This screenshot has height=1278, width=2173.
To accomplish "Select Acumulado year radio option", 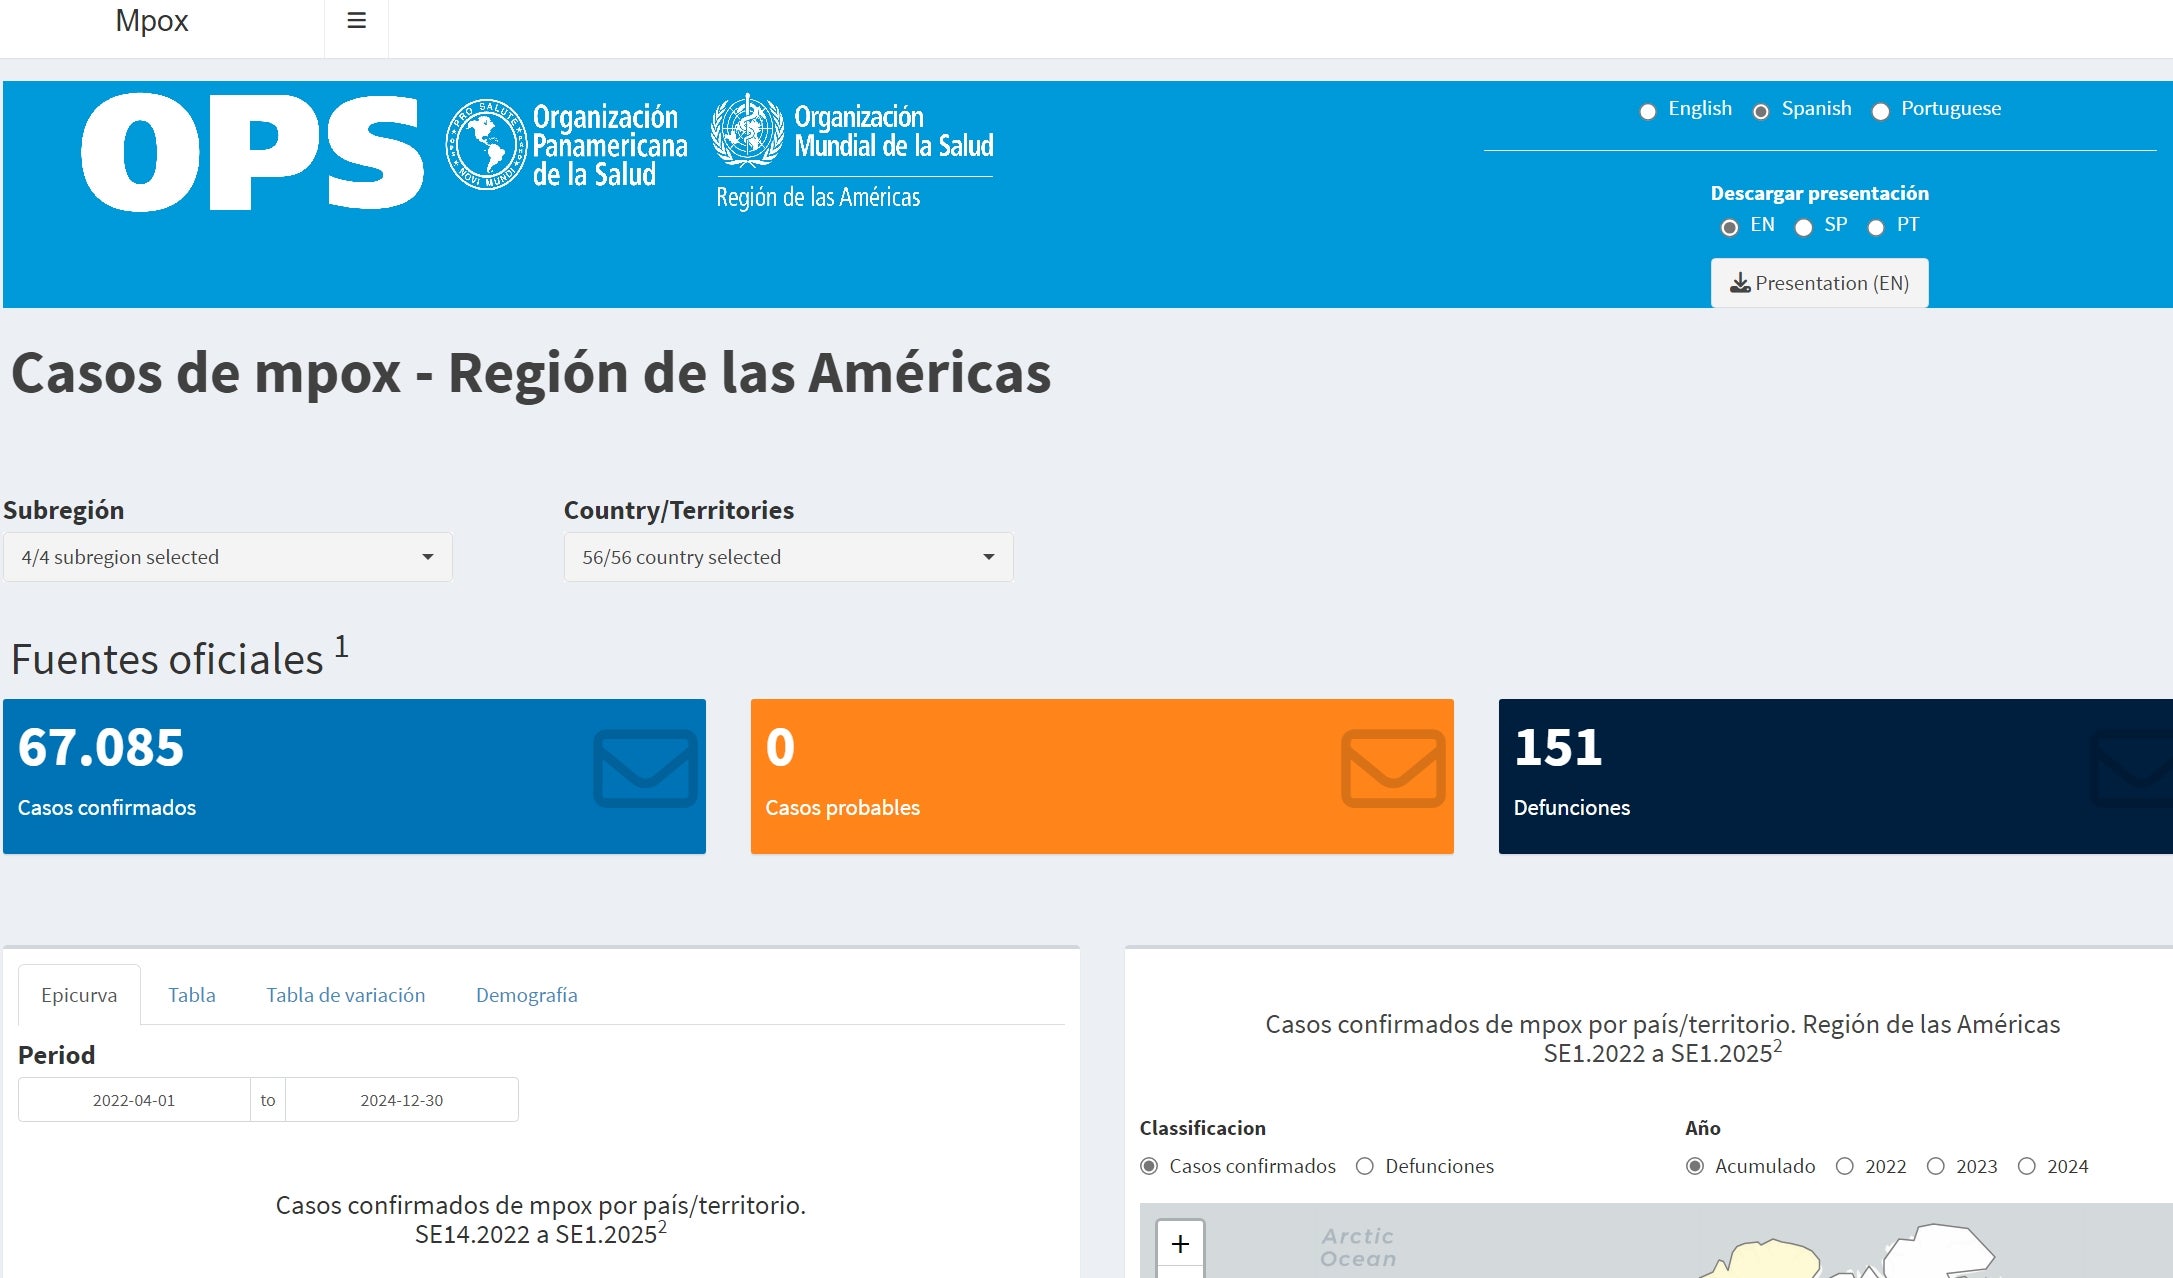I will click(1694, 1166).
